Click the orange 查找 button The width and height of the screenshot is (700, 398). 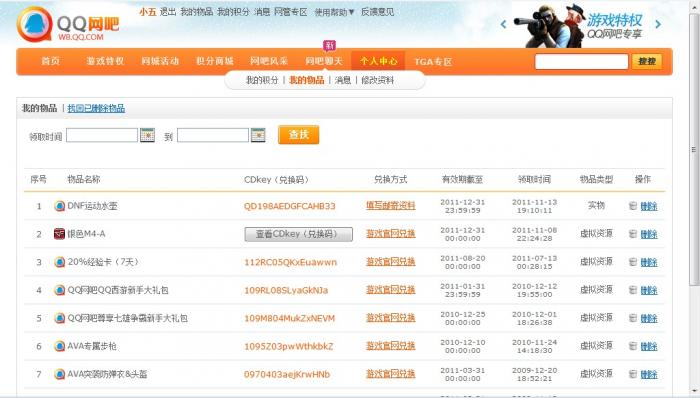299,135
